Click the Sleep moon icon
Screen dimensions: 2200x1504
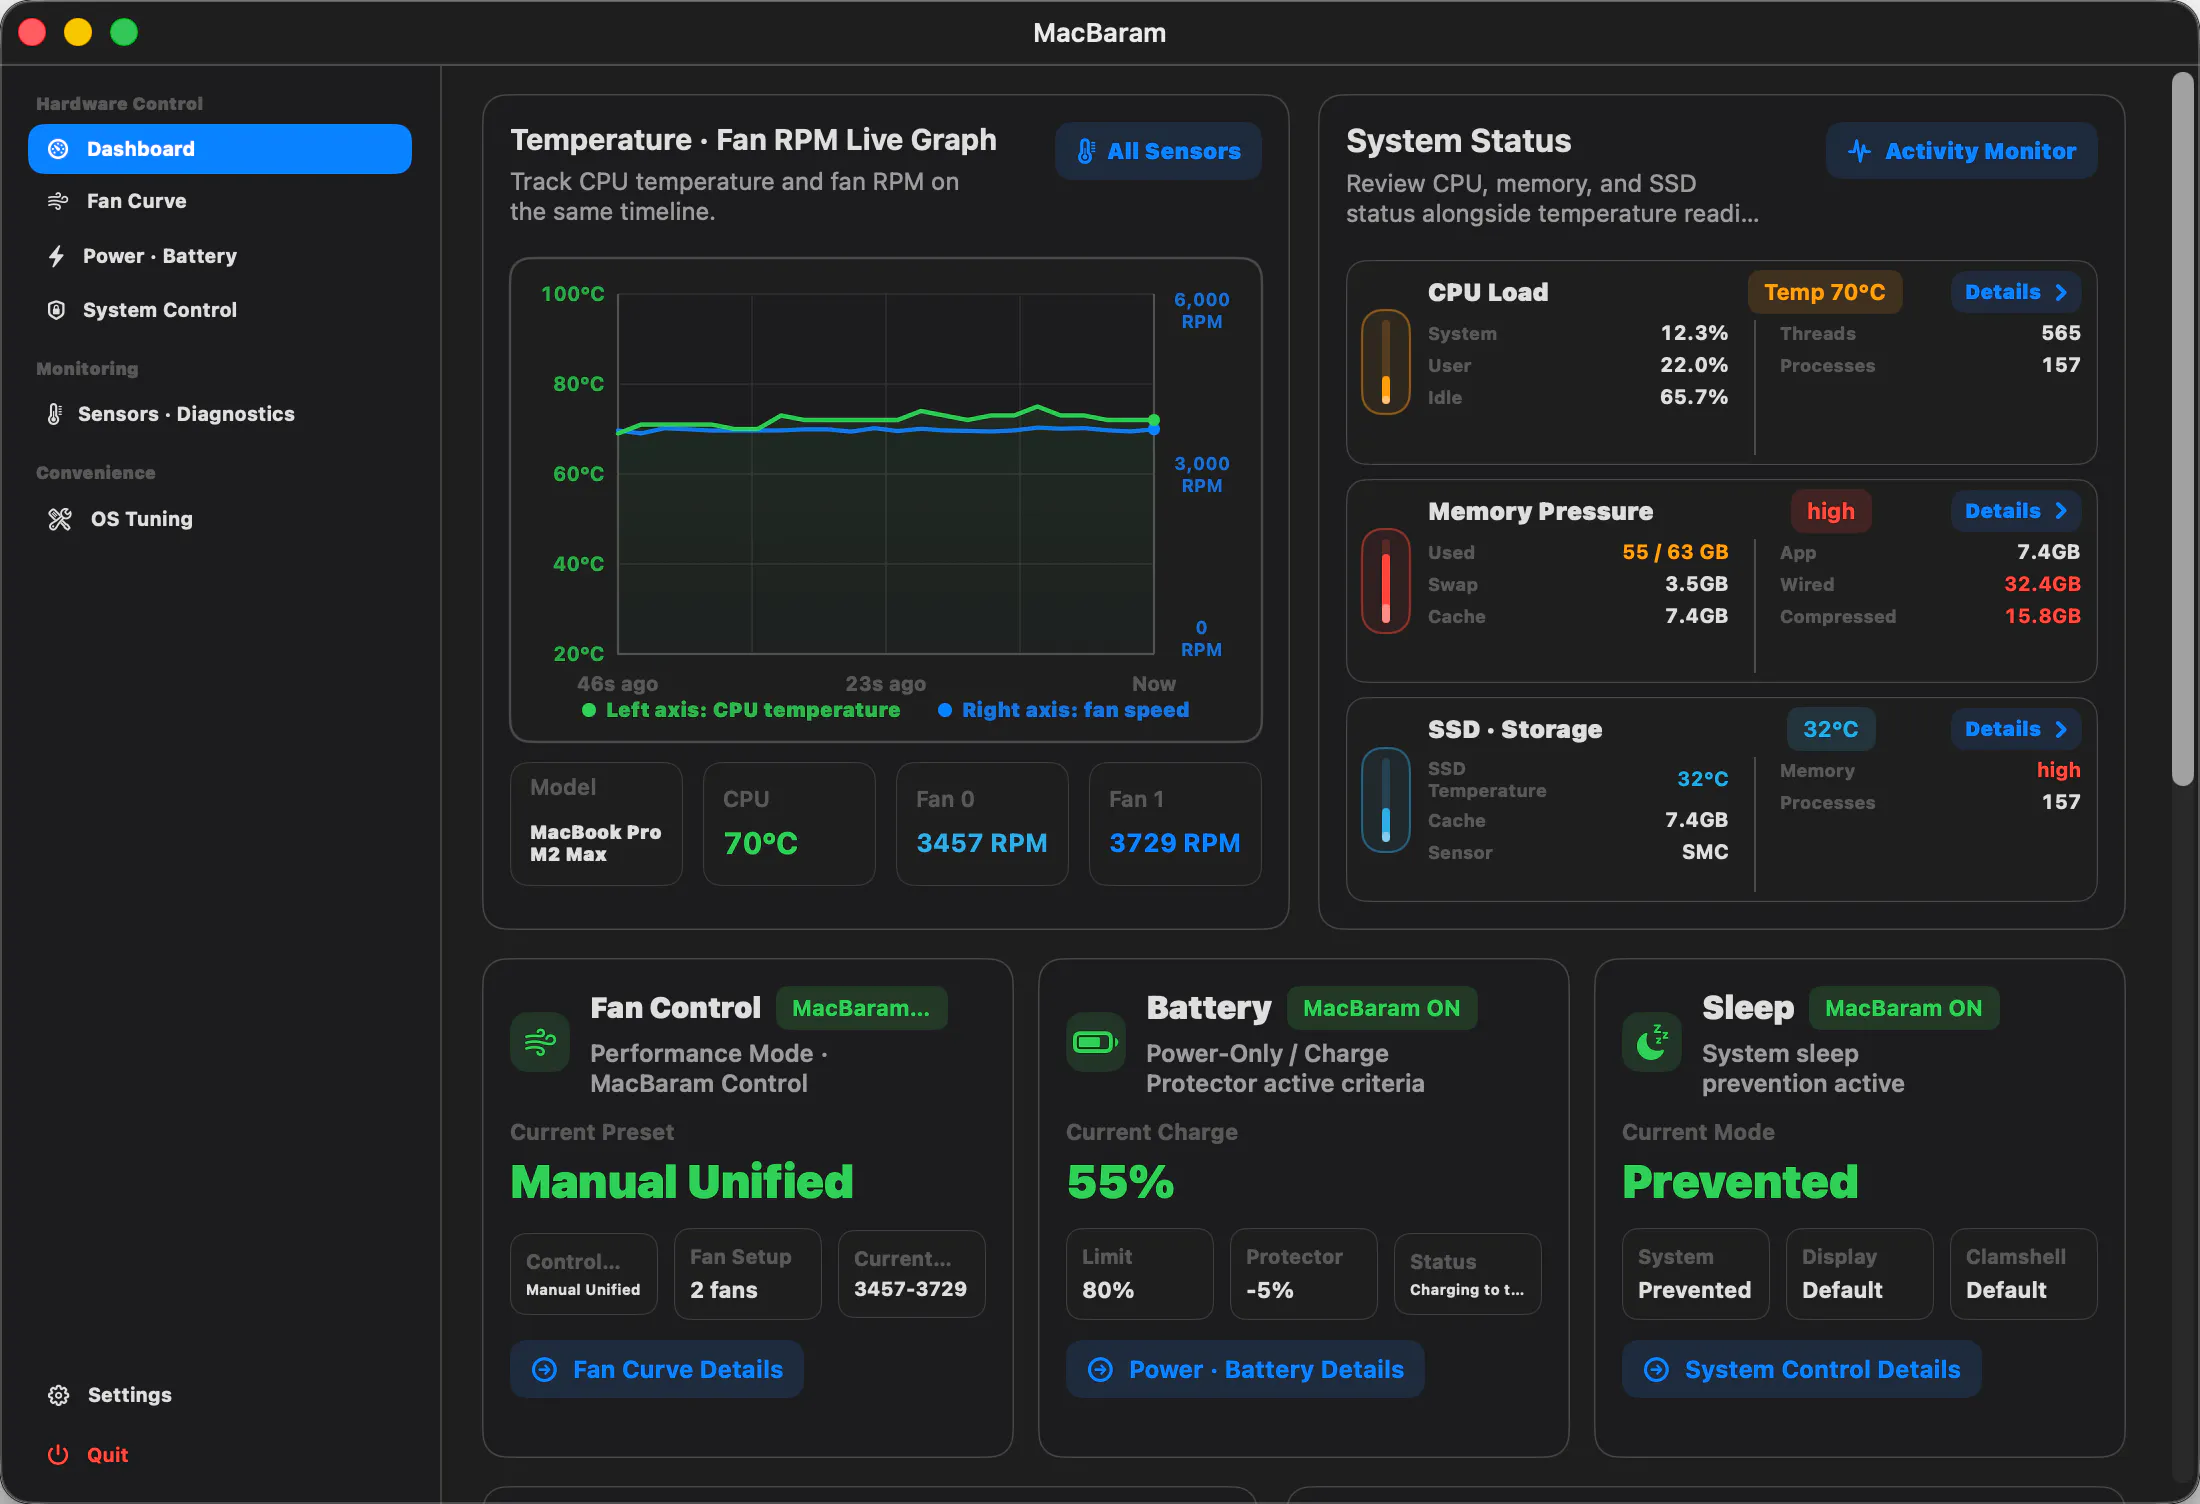pyautogui.click(x=1652, y=1042)
